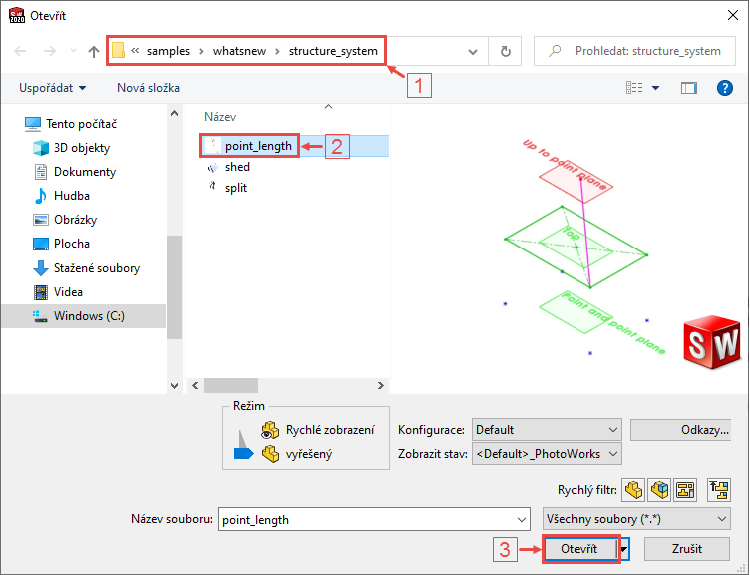
Task: Close the Otevřít dialog
Action: click(732, 15)
